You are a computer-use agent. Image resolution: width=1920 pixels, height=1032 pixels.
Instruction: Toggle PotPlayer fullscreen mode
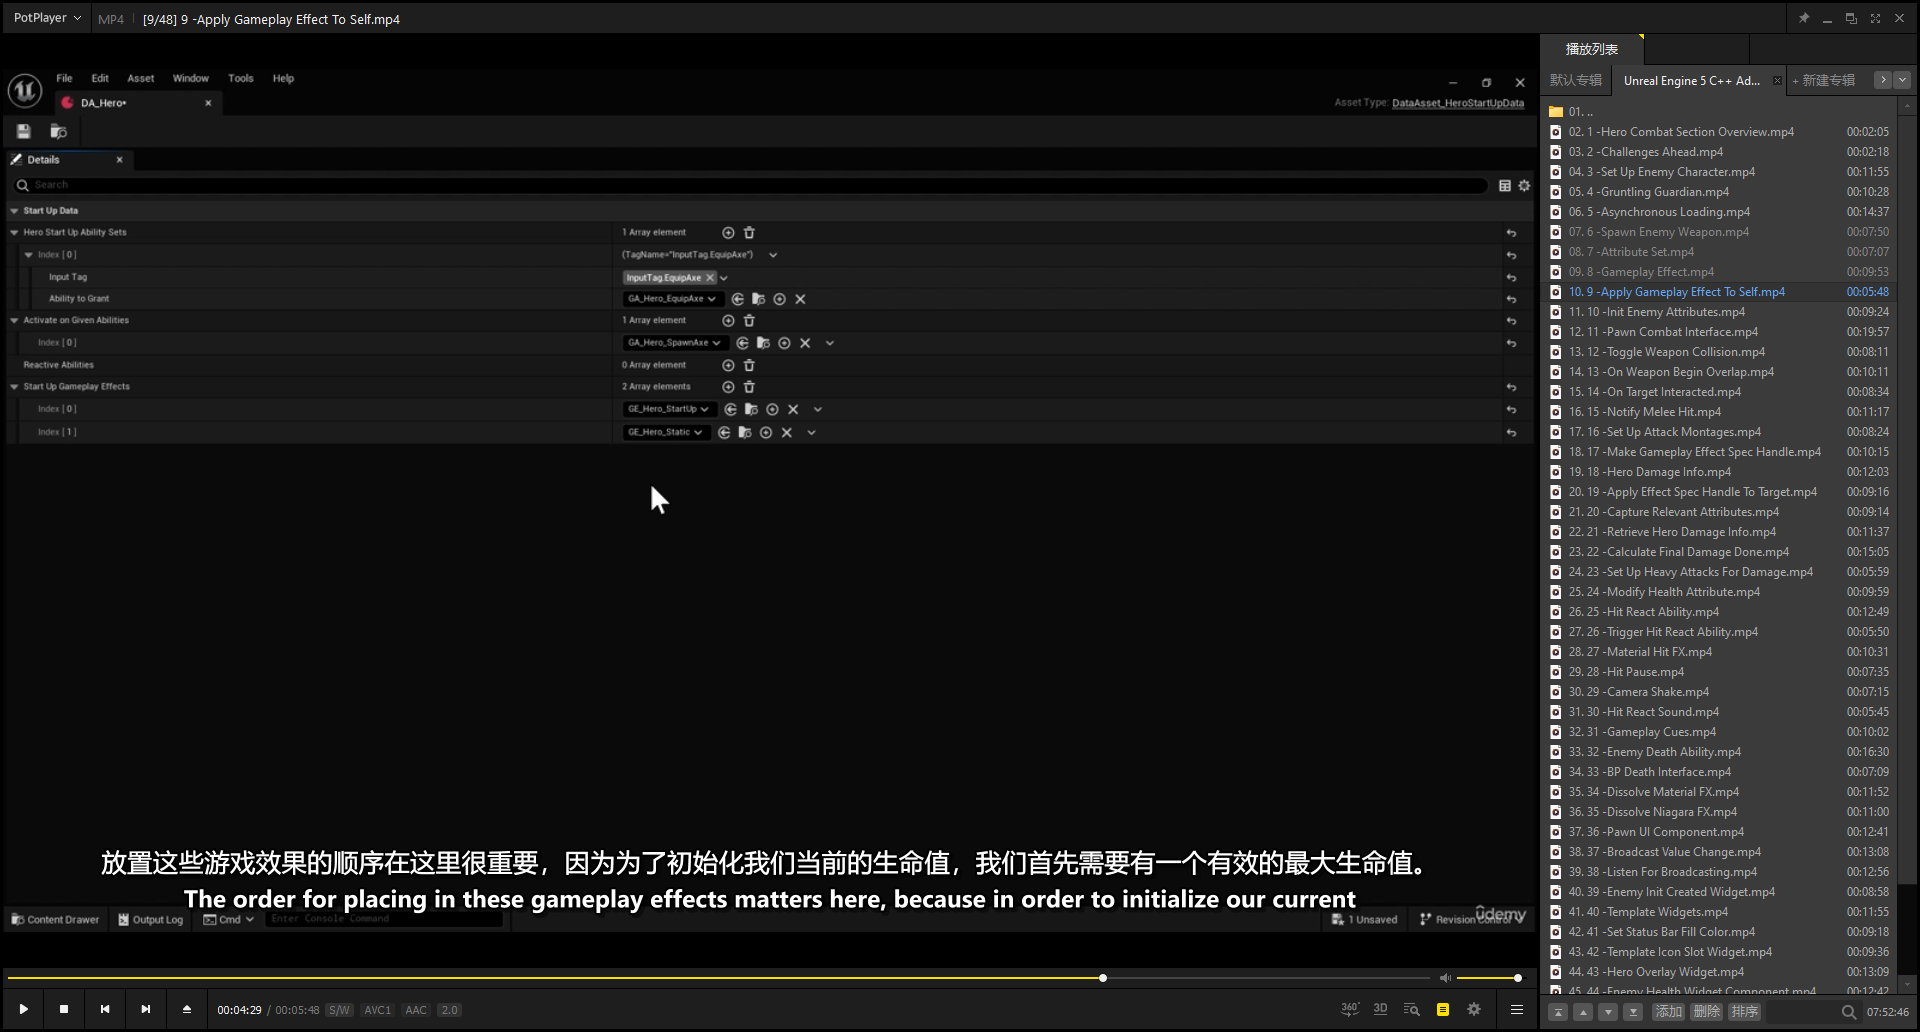tap(1875, 18)
